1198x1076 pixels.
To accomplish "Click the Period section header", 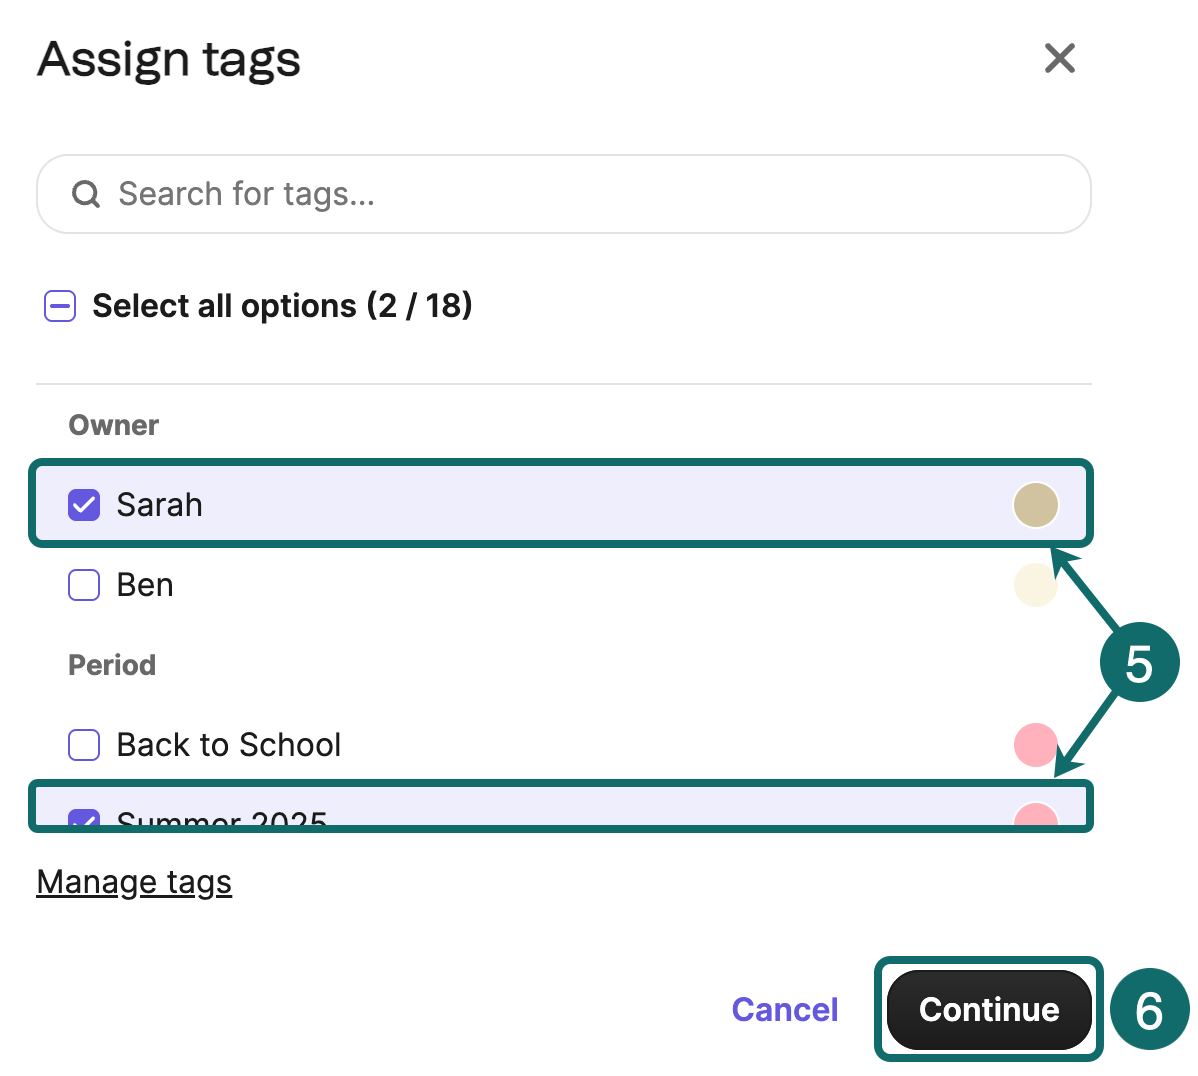I will coord(111,665).
